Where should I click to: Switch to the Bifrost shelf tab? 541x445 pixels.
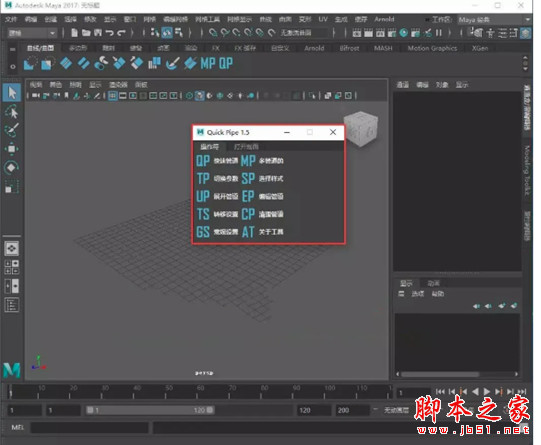coord(349,48)
